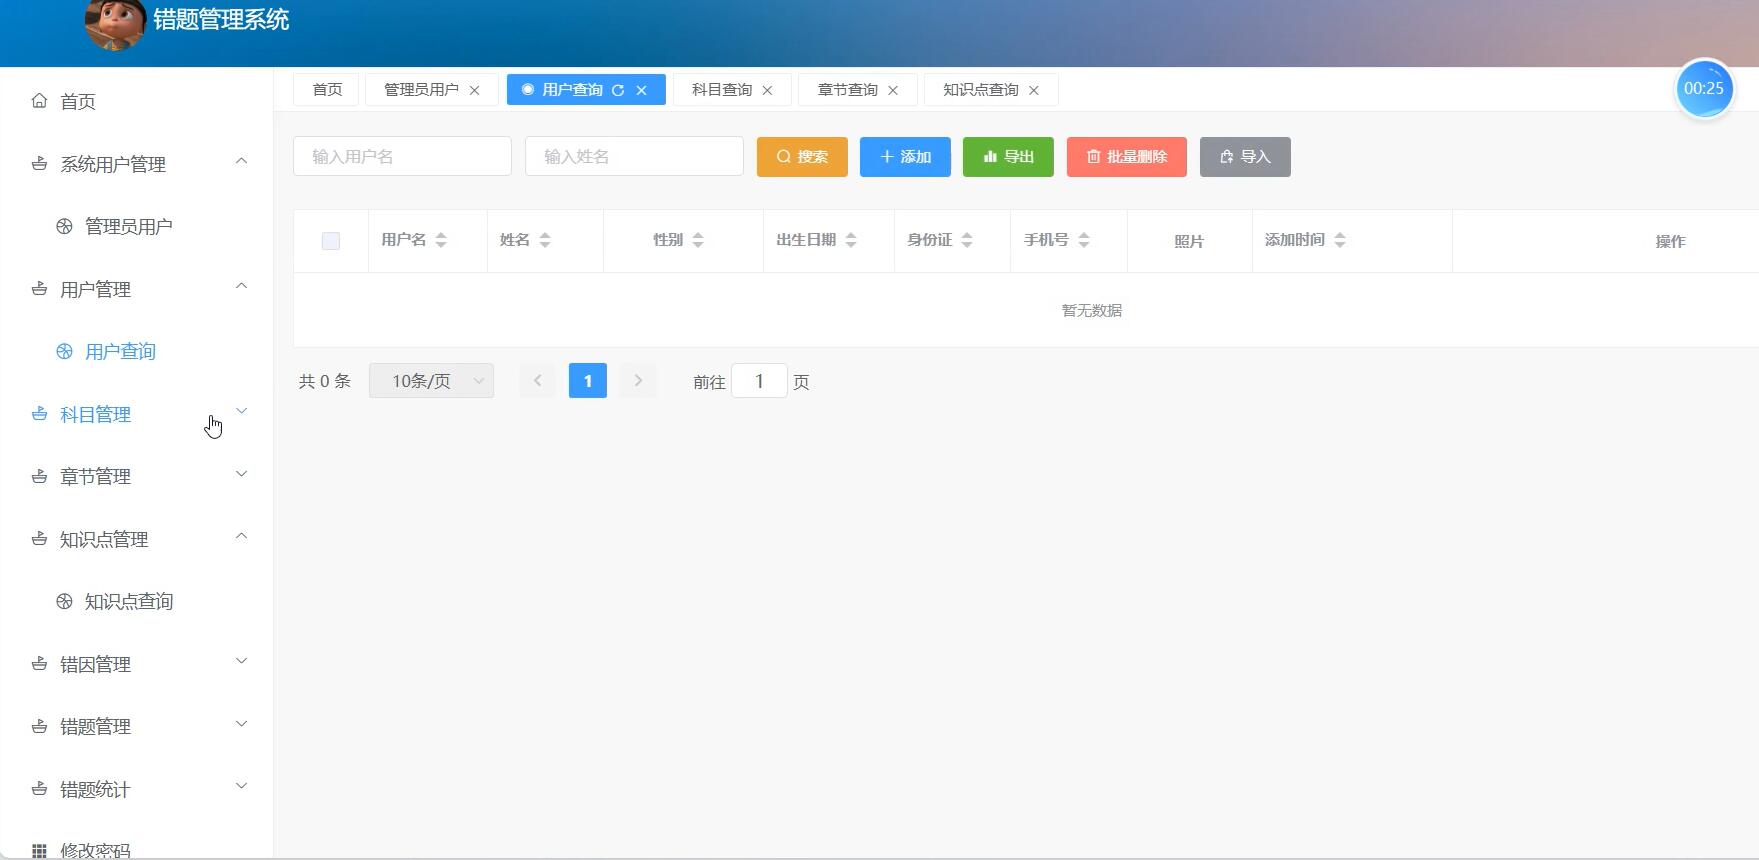This screenshot has height=860, width=1759.
Task: Go to next page arrow
Action: coord(638,381)
